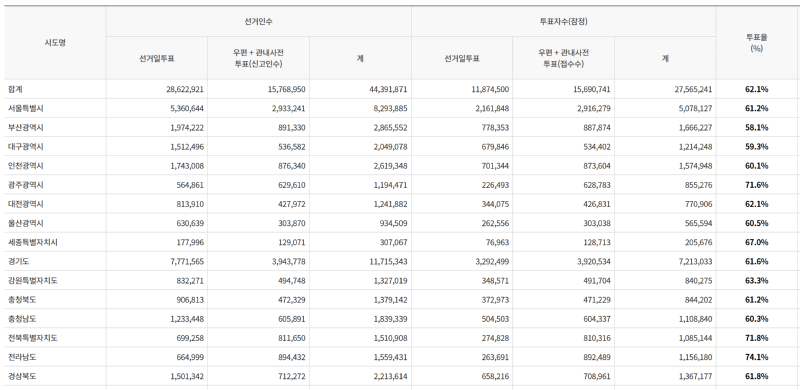This screenshot has height=390, width=800.
Task: Select the 대전광역시 row label
Action: 26,204
